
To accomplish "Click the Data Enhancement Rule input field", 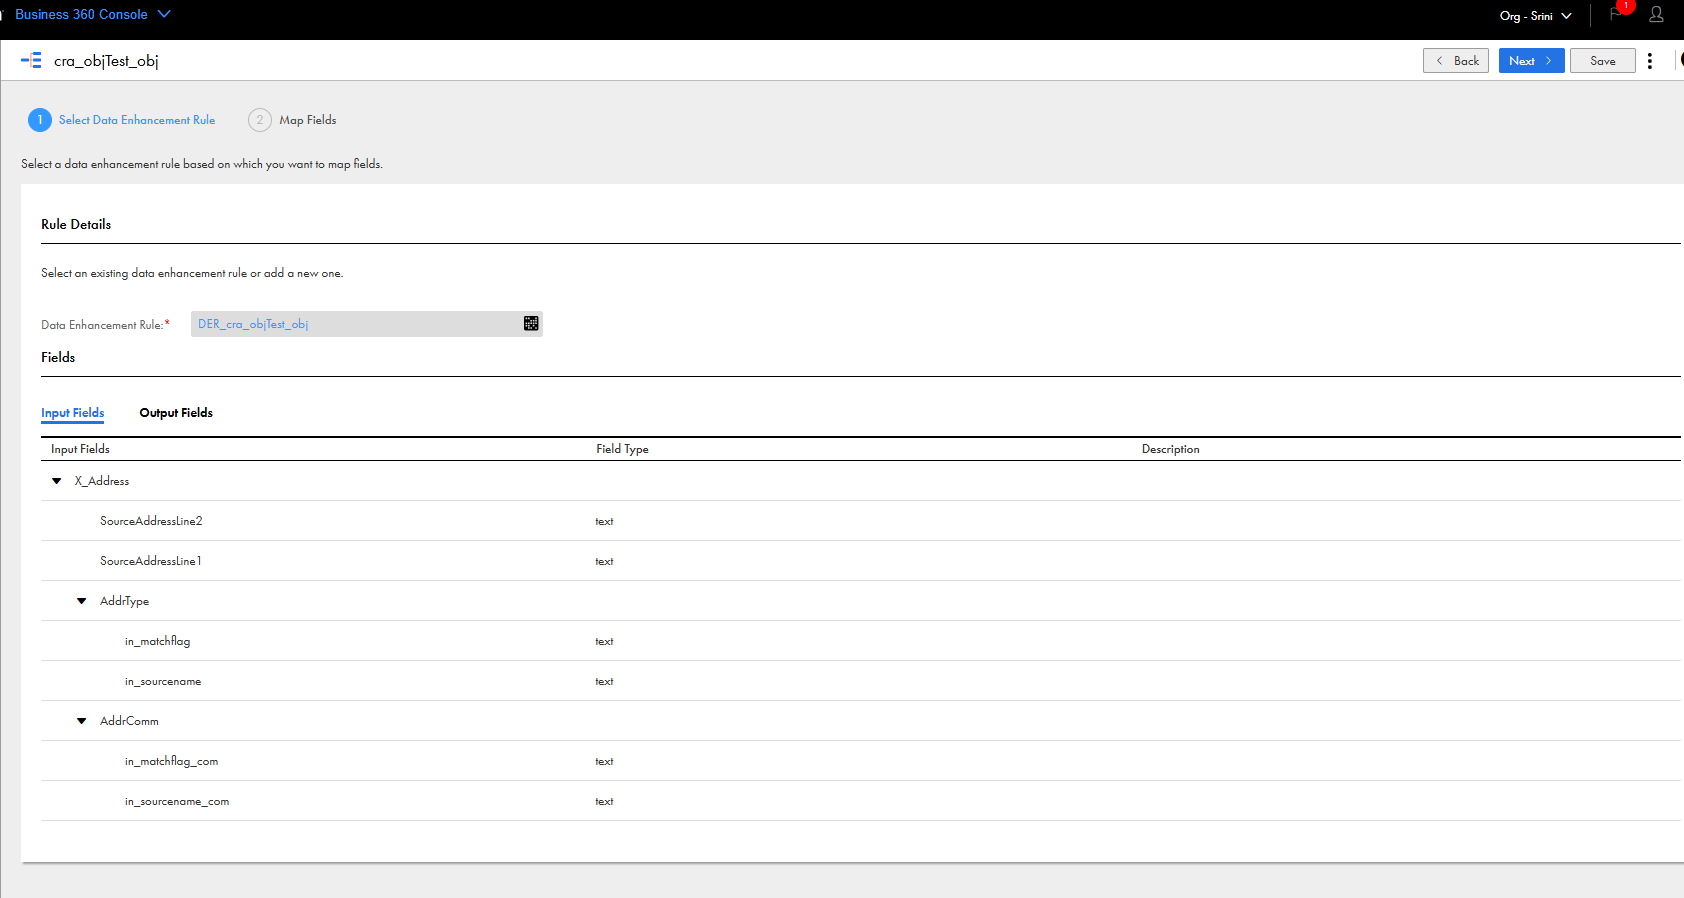I will [367, 324].
